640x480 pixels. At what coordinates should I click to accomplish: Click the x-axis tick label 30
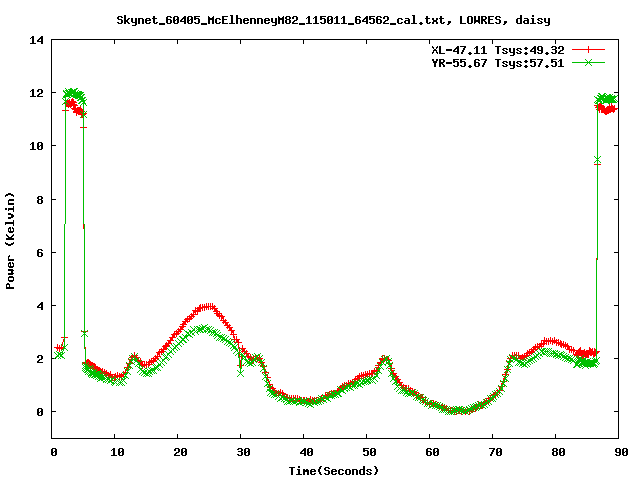click(243, 452)
